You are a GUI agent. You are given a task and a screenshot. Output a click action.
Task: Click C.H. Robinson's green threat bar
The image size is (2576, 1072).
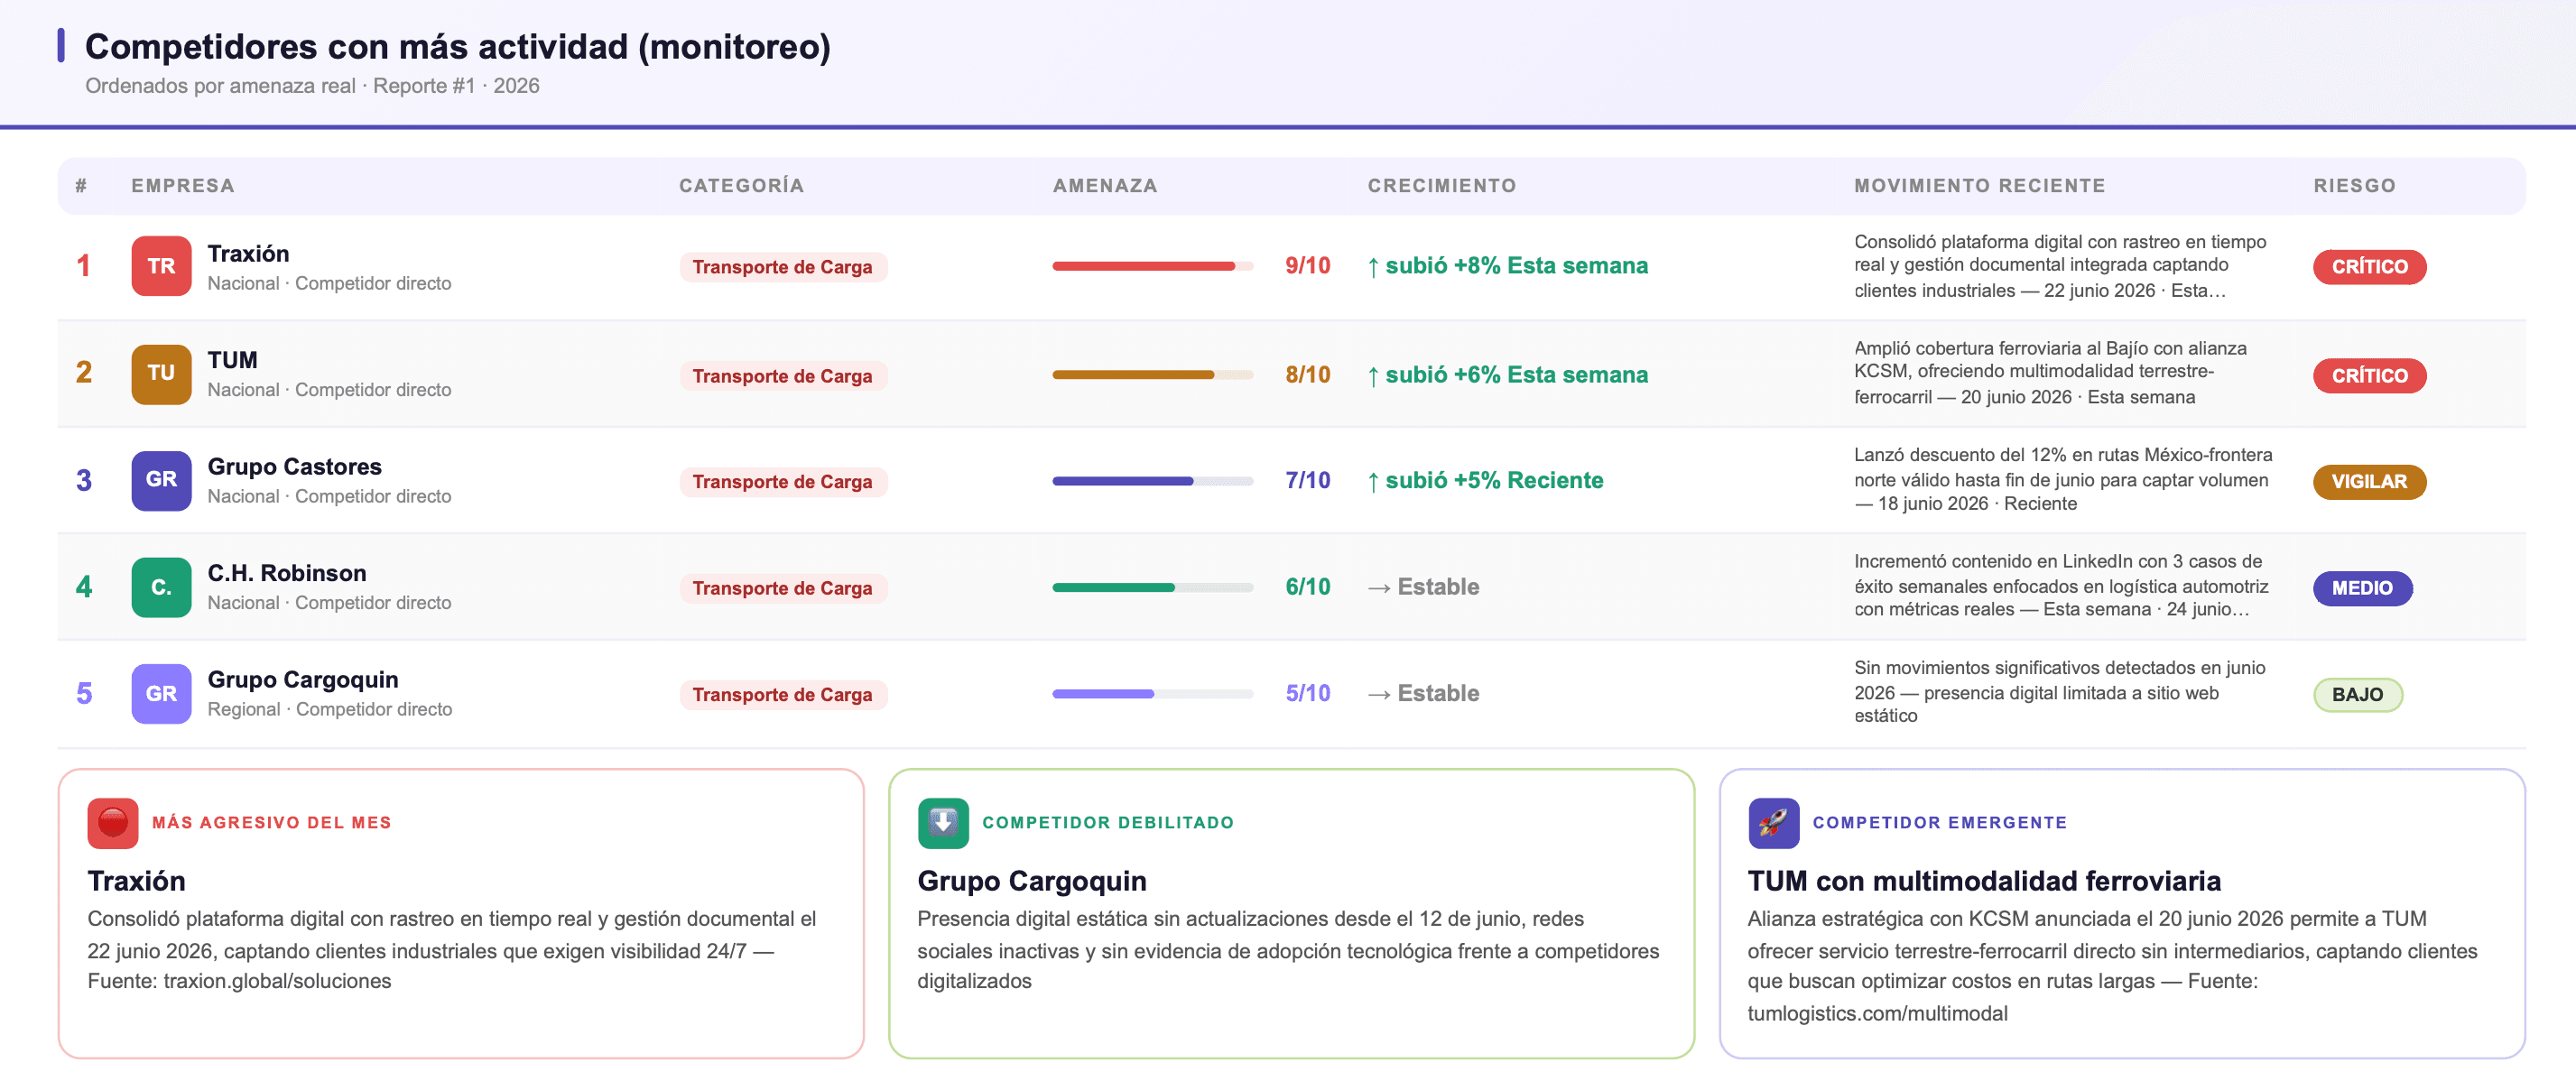coord(1152,587)
